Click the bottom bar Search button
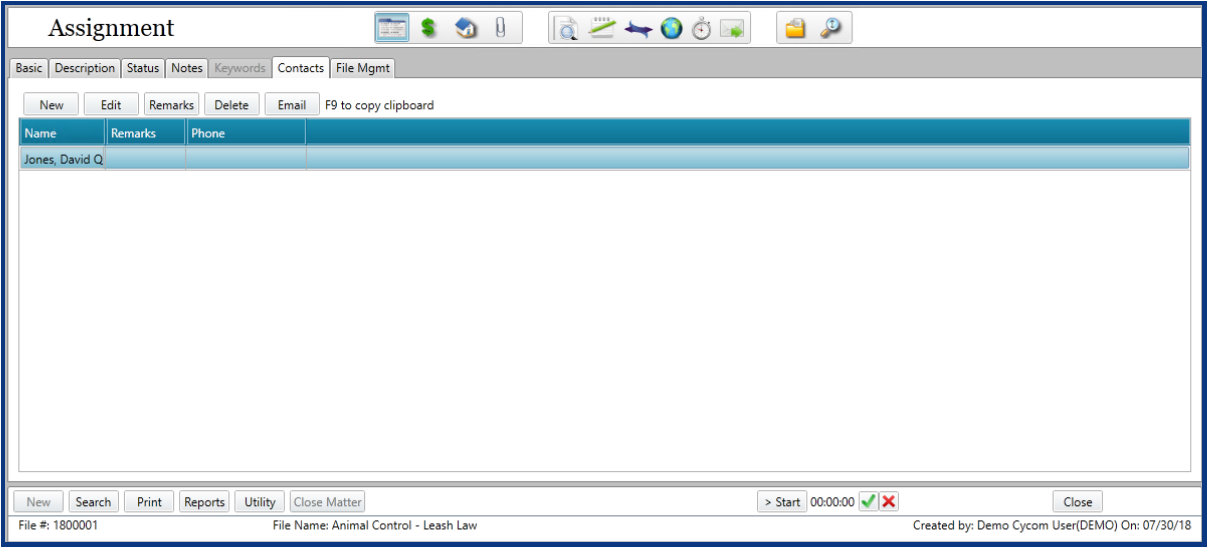Image resolution: width=1207 pixels, height=547 pixels. coord(94,502)
